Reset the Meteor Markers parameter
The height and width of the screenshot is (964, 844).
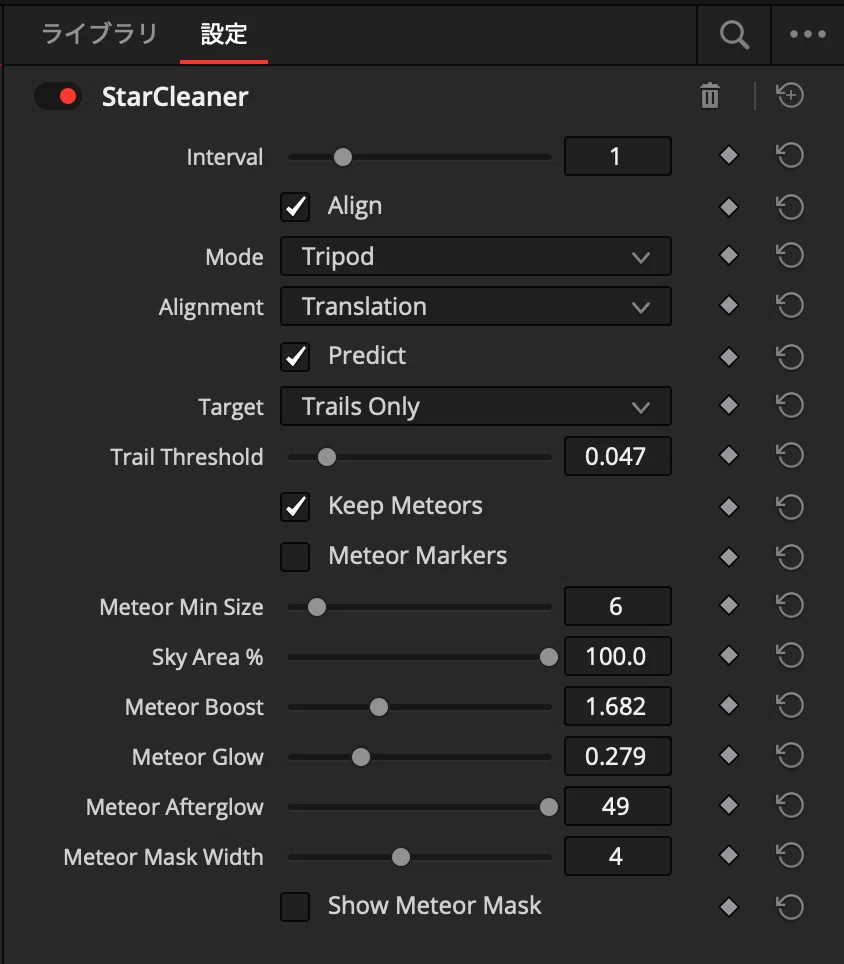coord(790,558)
